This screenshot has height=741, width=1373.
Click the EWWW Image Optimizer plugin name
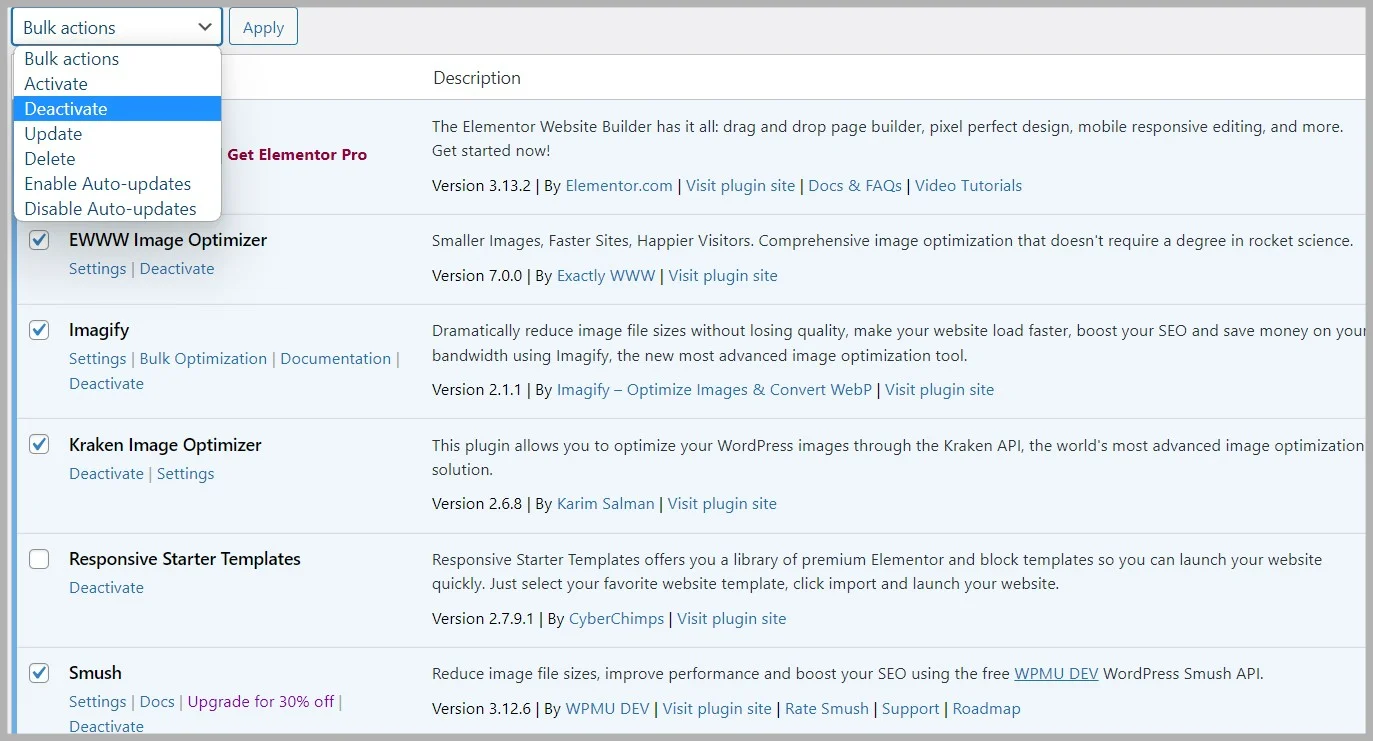pos(168,240)
